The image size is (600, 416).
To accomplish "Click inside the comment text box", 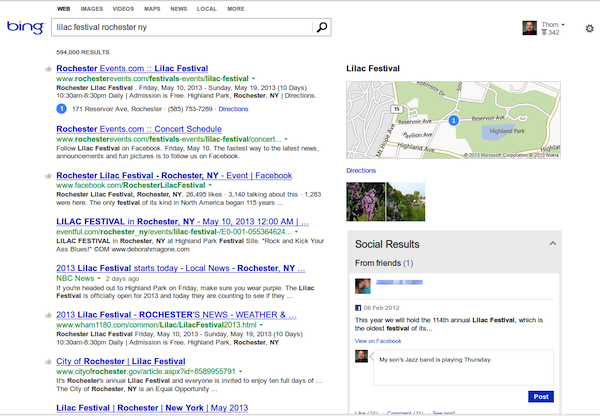I will pos(463,367).
